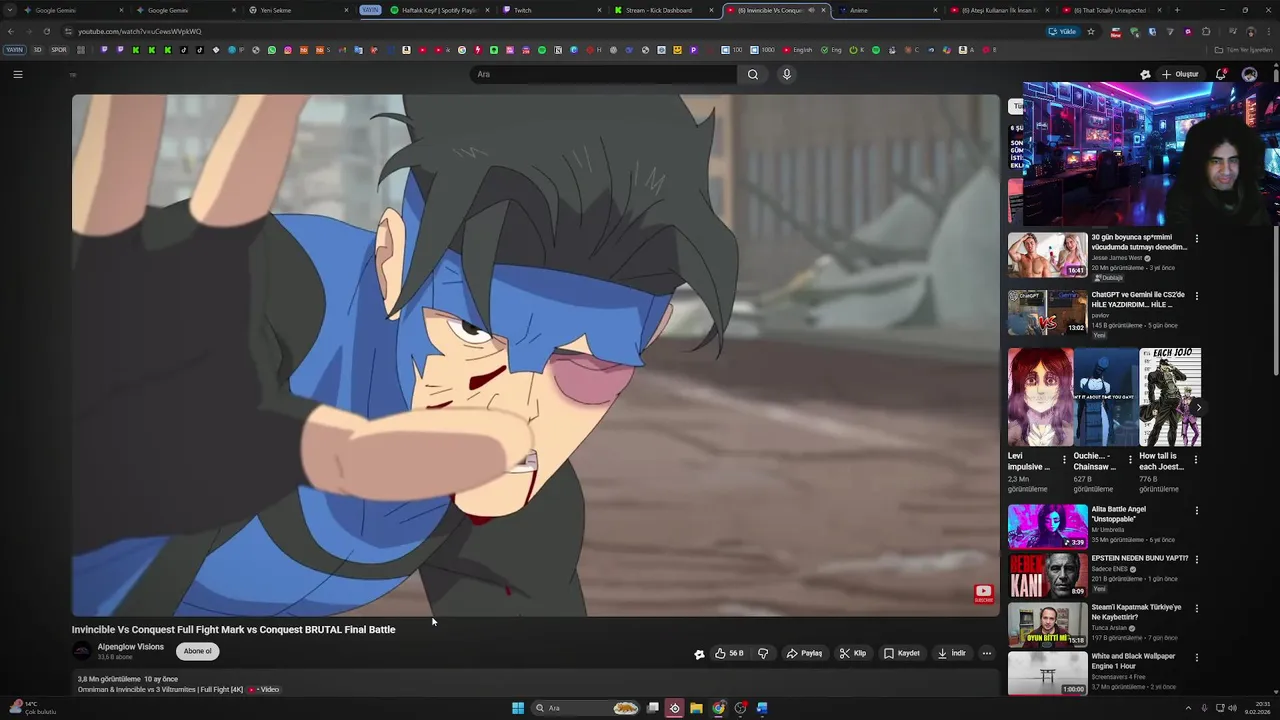Bookmark this page with the star icon
The image size is (1280, 720).
tap(1090, 31)
